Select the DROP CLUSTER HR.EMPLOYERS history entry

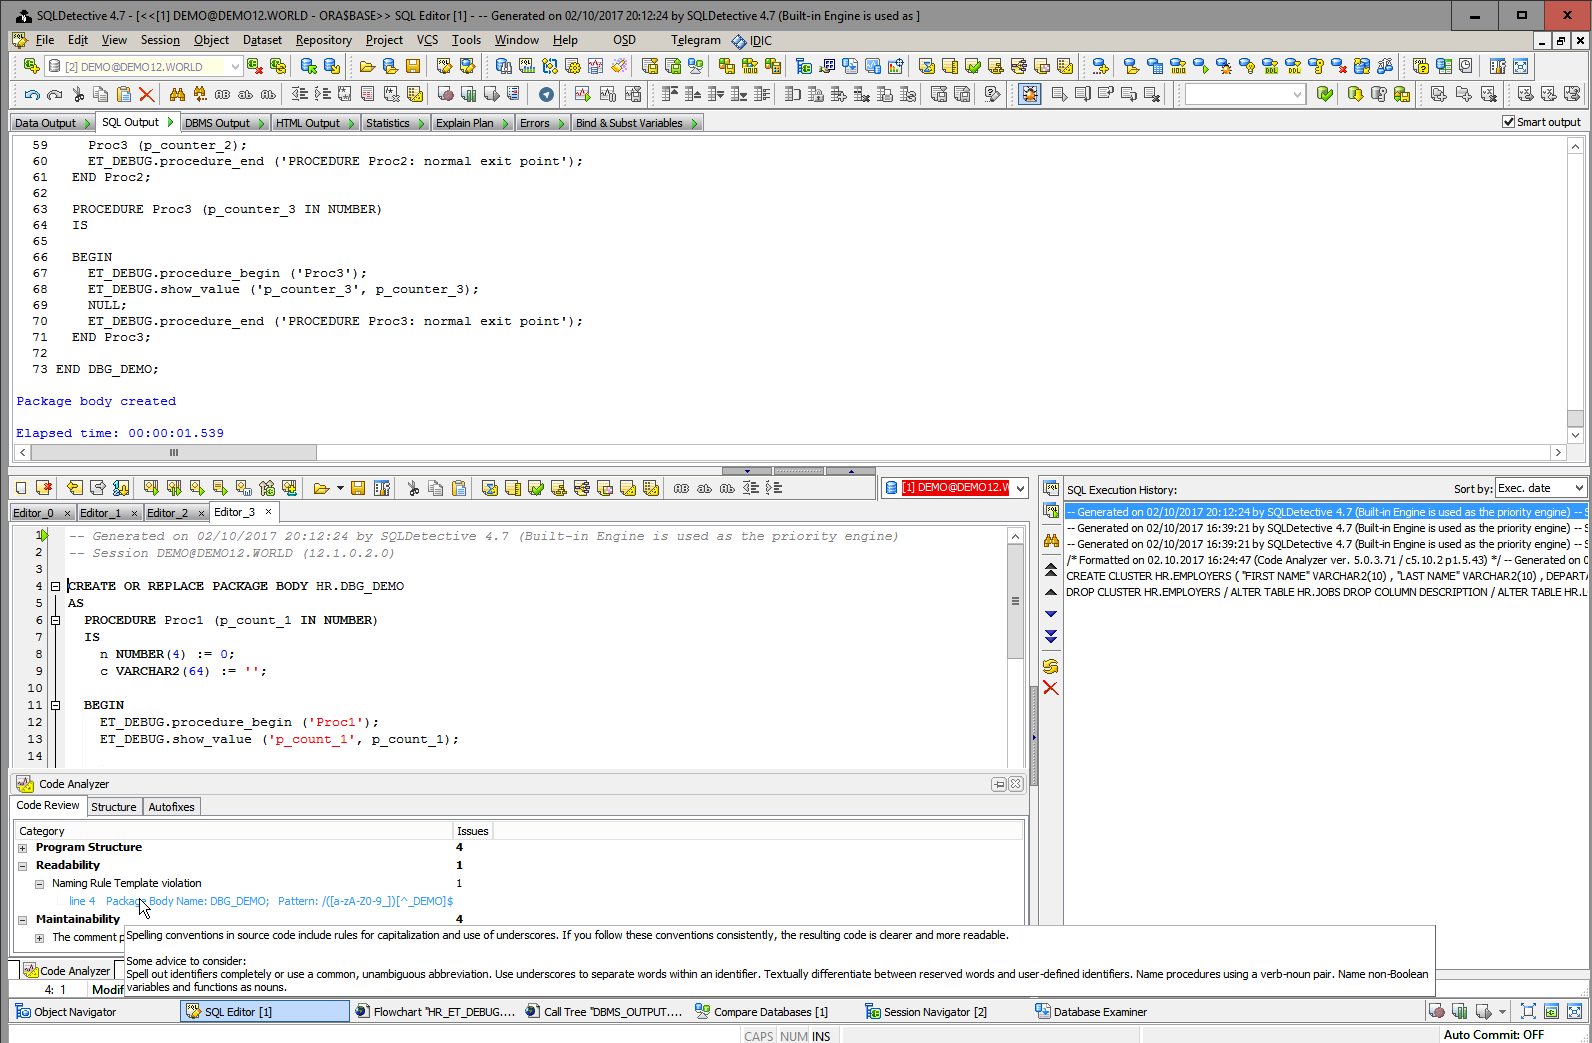point(1326,592)
